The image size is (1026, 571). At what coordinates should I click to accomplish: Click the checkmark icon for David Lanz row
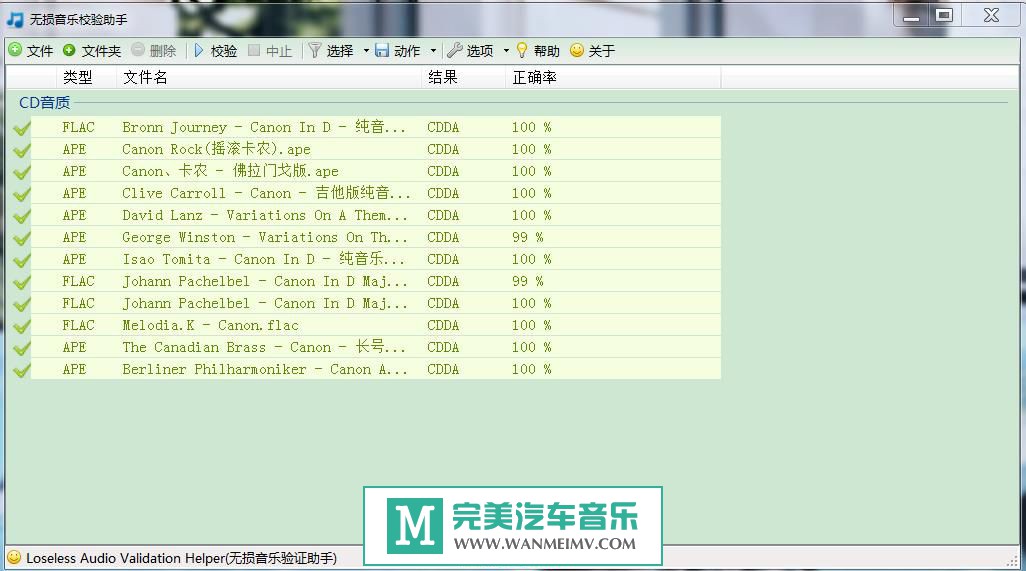click(22, 216)
